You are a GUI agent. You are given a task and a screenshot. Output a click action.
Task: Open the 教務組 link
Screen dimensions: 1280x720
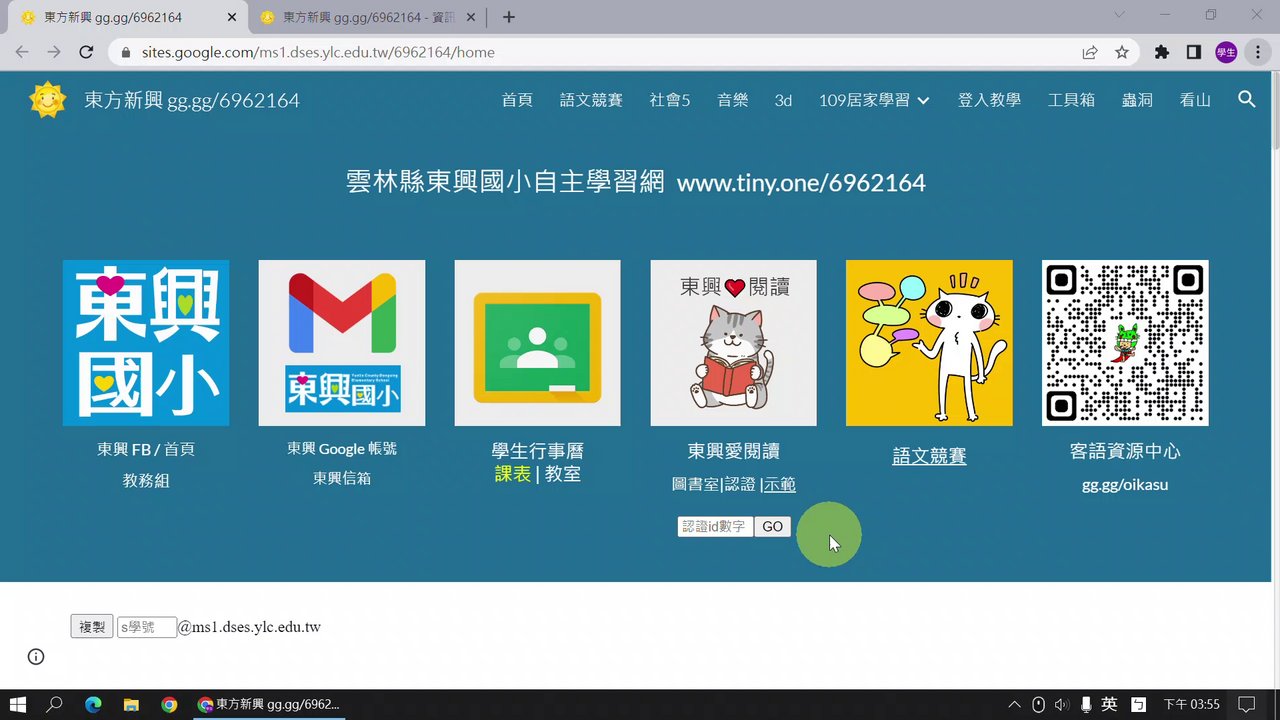point(146,481)
